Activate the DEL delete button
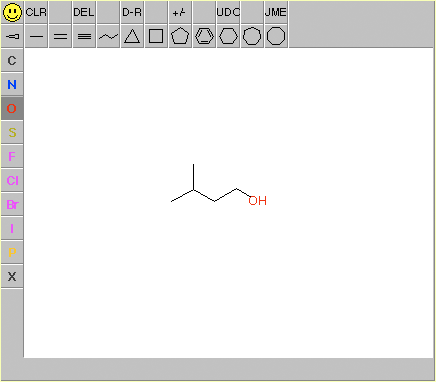 pos(84,12)
